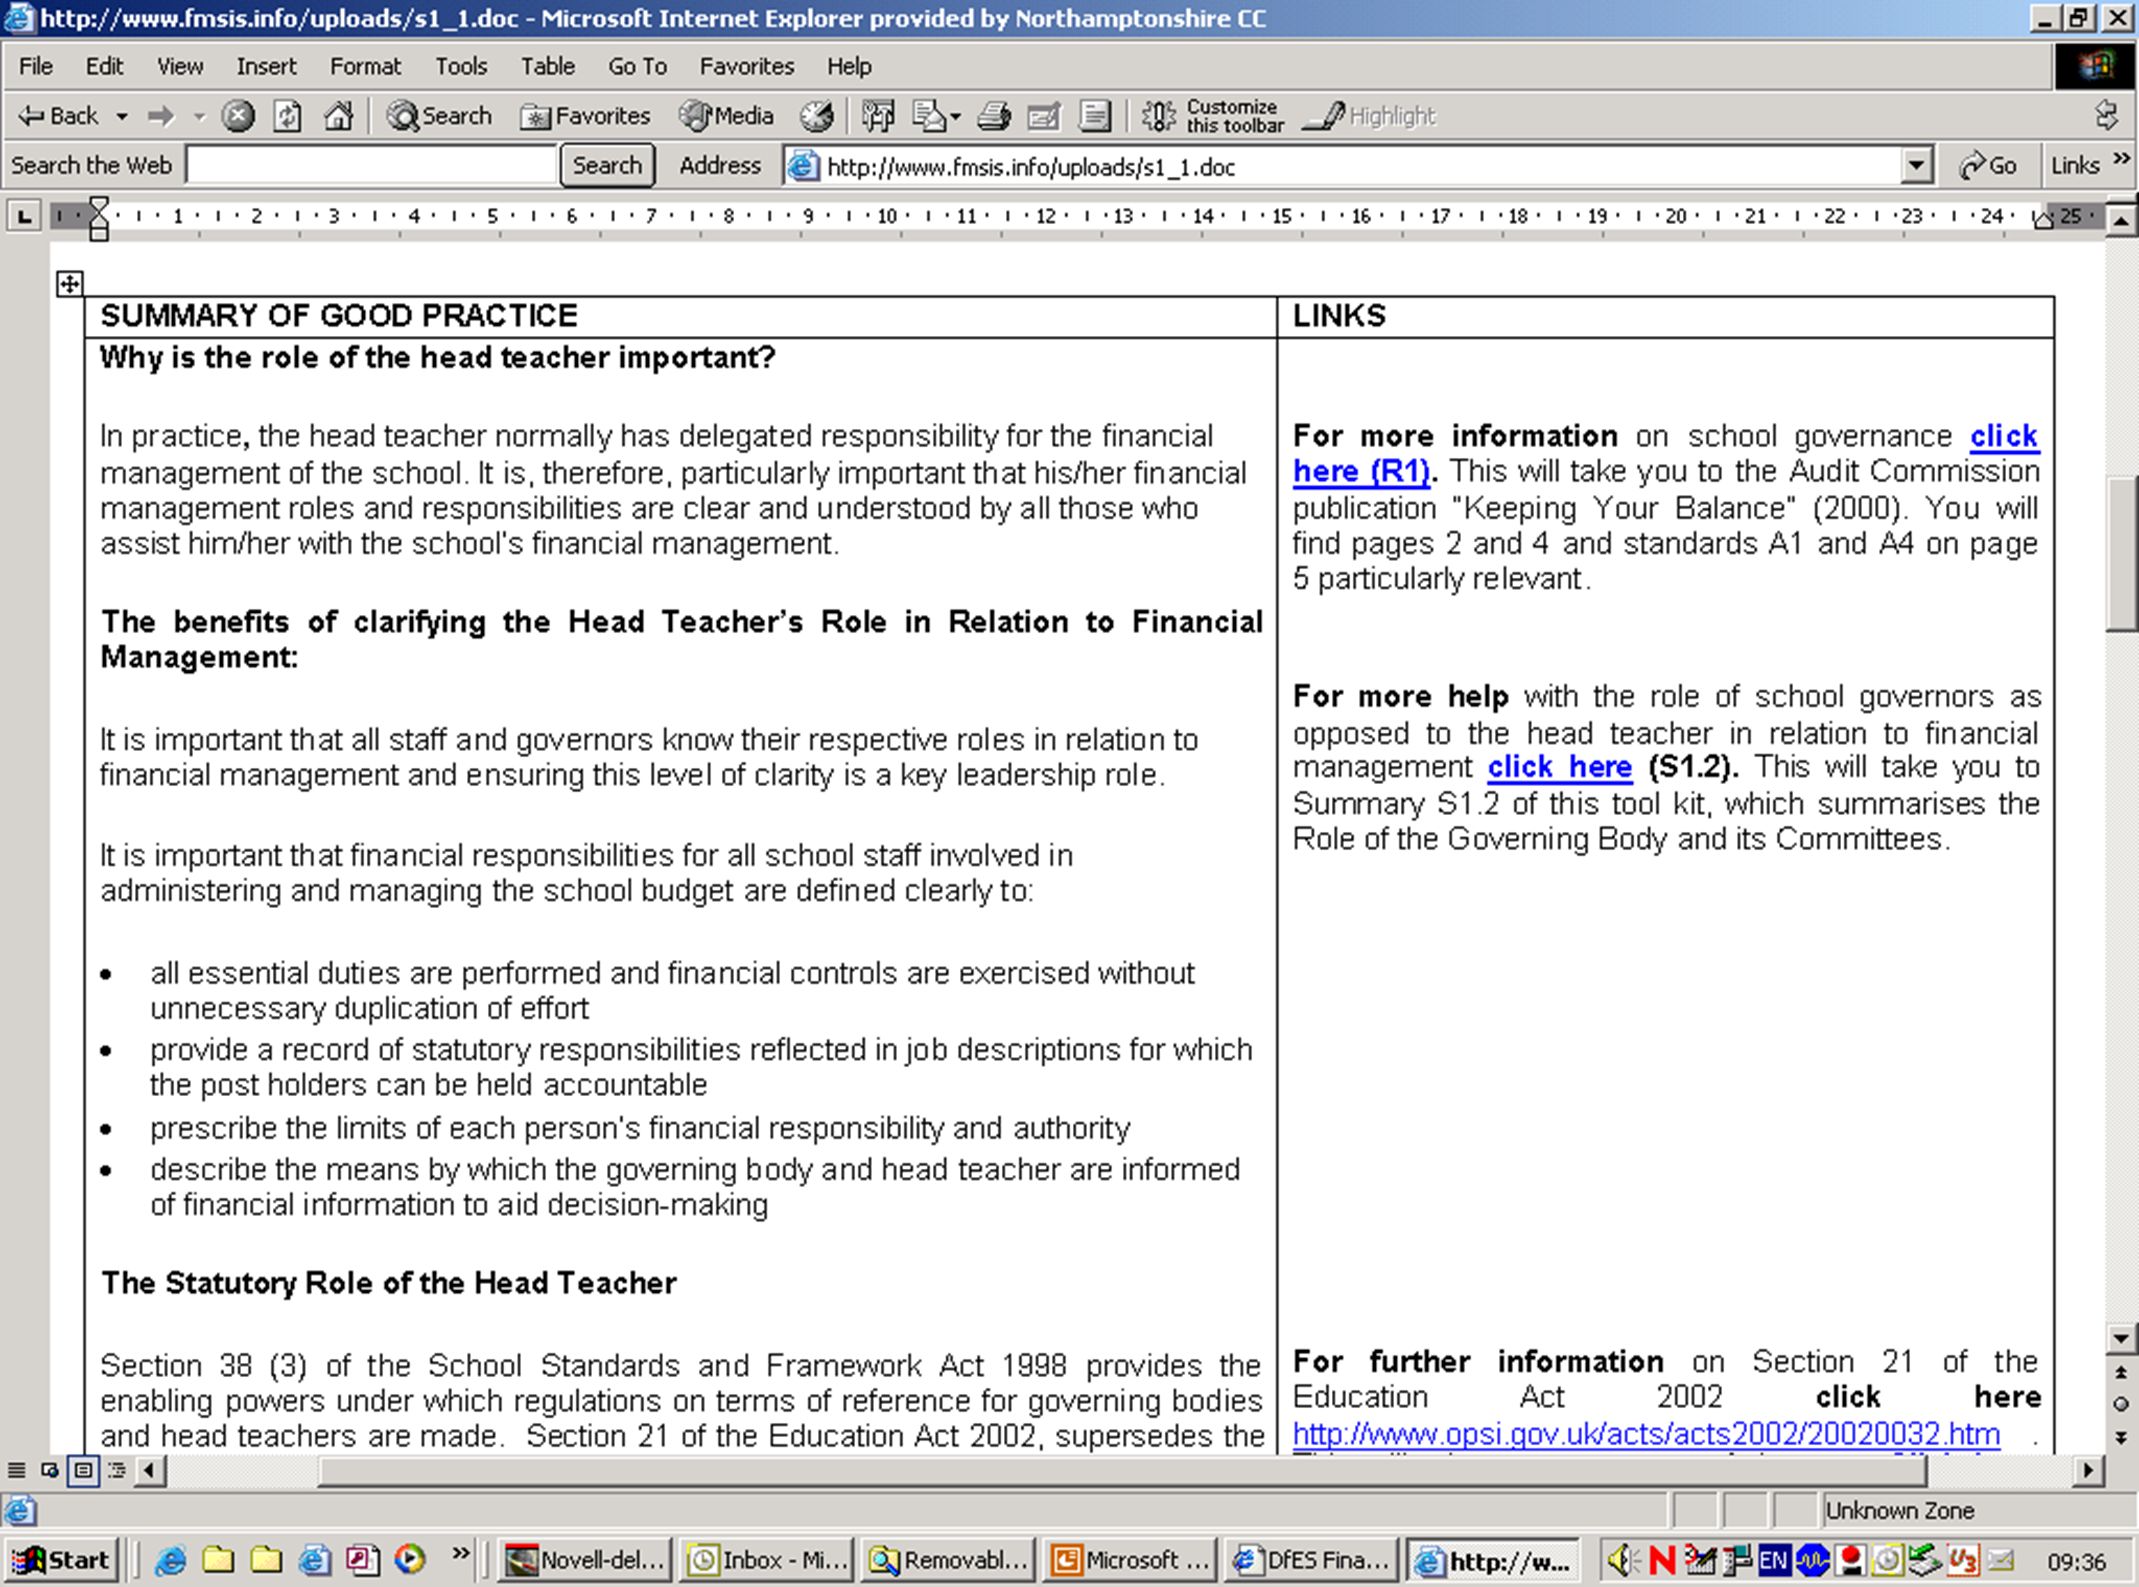Click scroll down arrow on vertical scrollbar
The height and width of the screenshot is (1587, 2139).
tap(2121, 1337)
